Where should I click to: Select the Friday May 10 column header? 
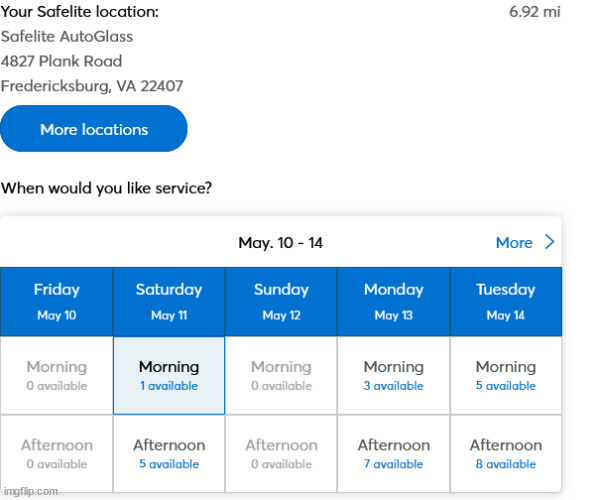pyautogui.click(x=57, y=302)
